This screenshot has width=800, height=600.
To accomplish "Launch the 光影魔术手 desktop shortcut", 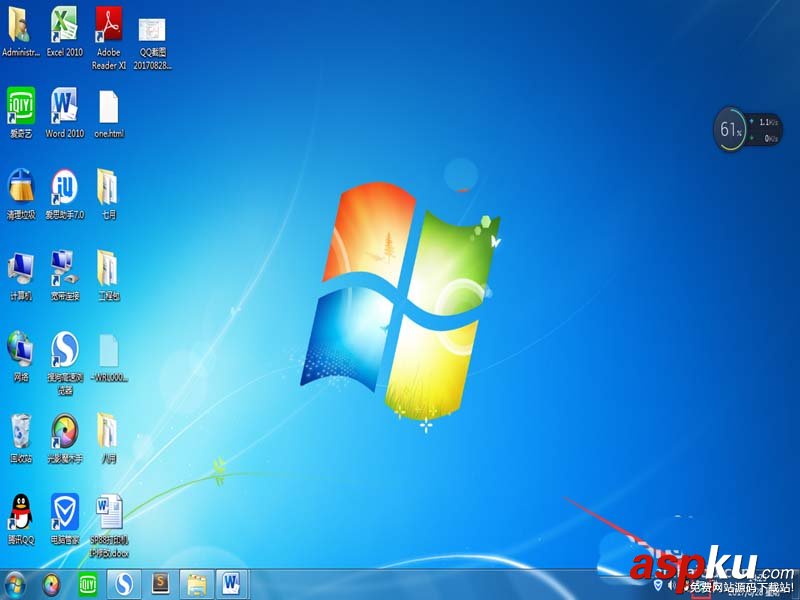I will point(65,438).
